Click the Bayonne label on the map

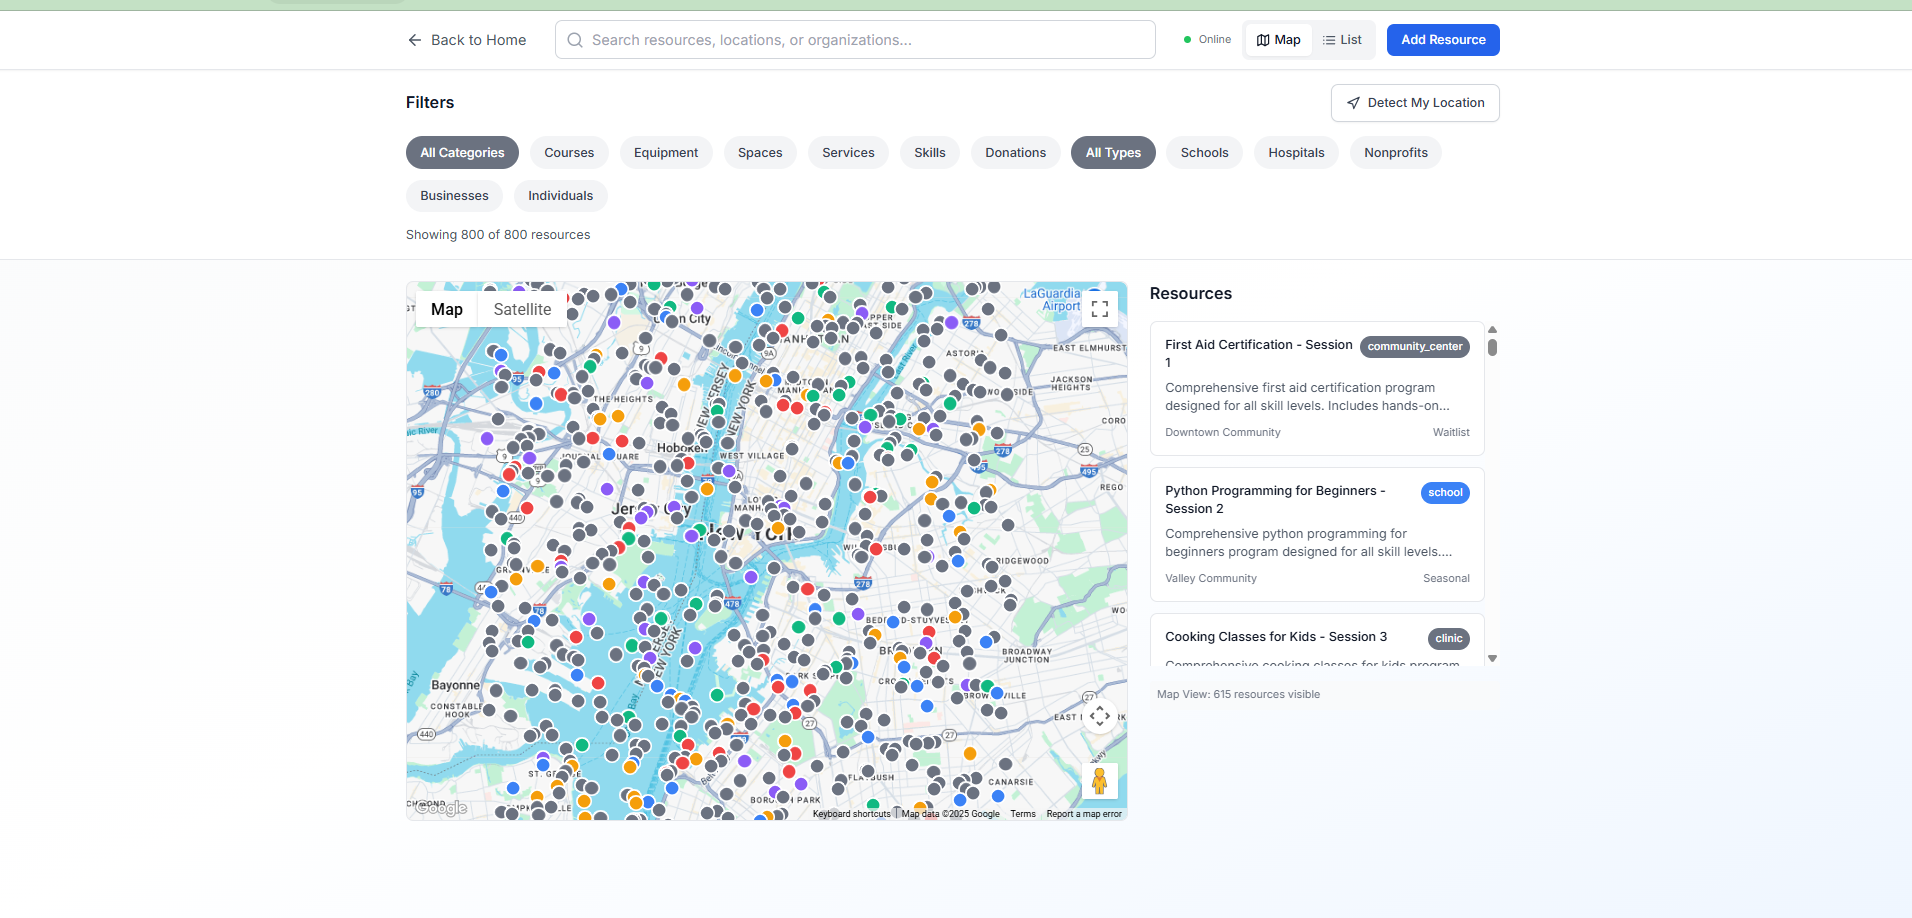point(455,685)
